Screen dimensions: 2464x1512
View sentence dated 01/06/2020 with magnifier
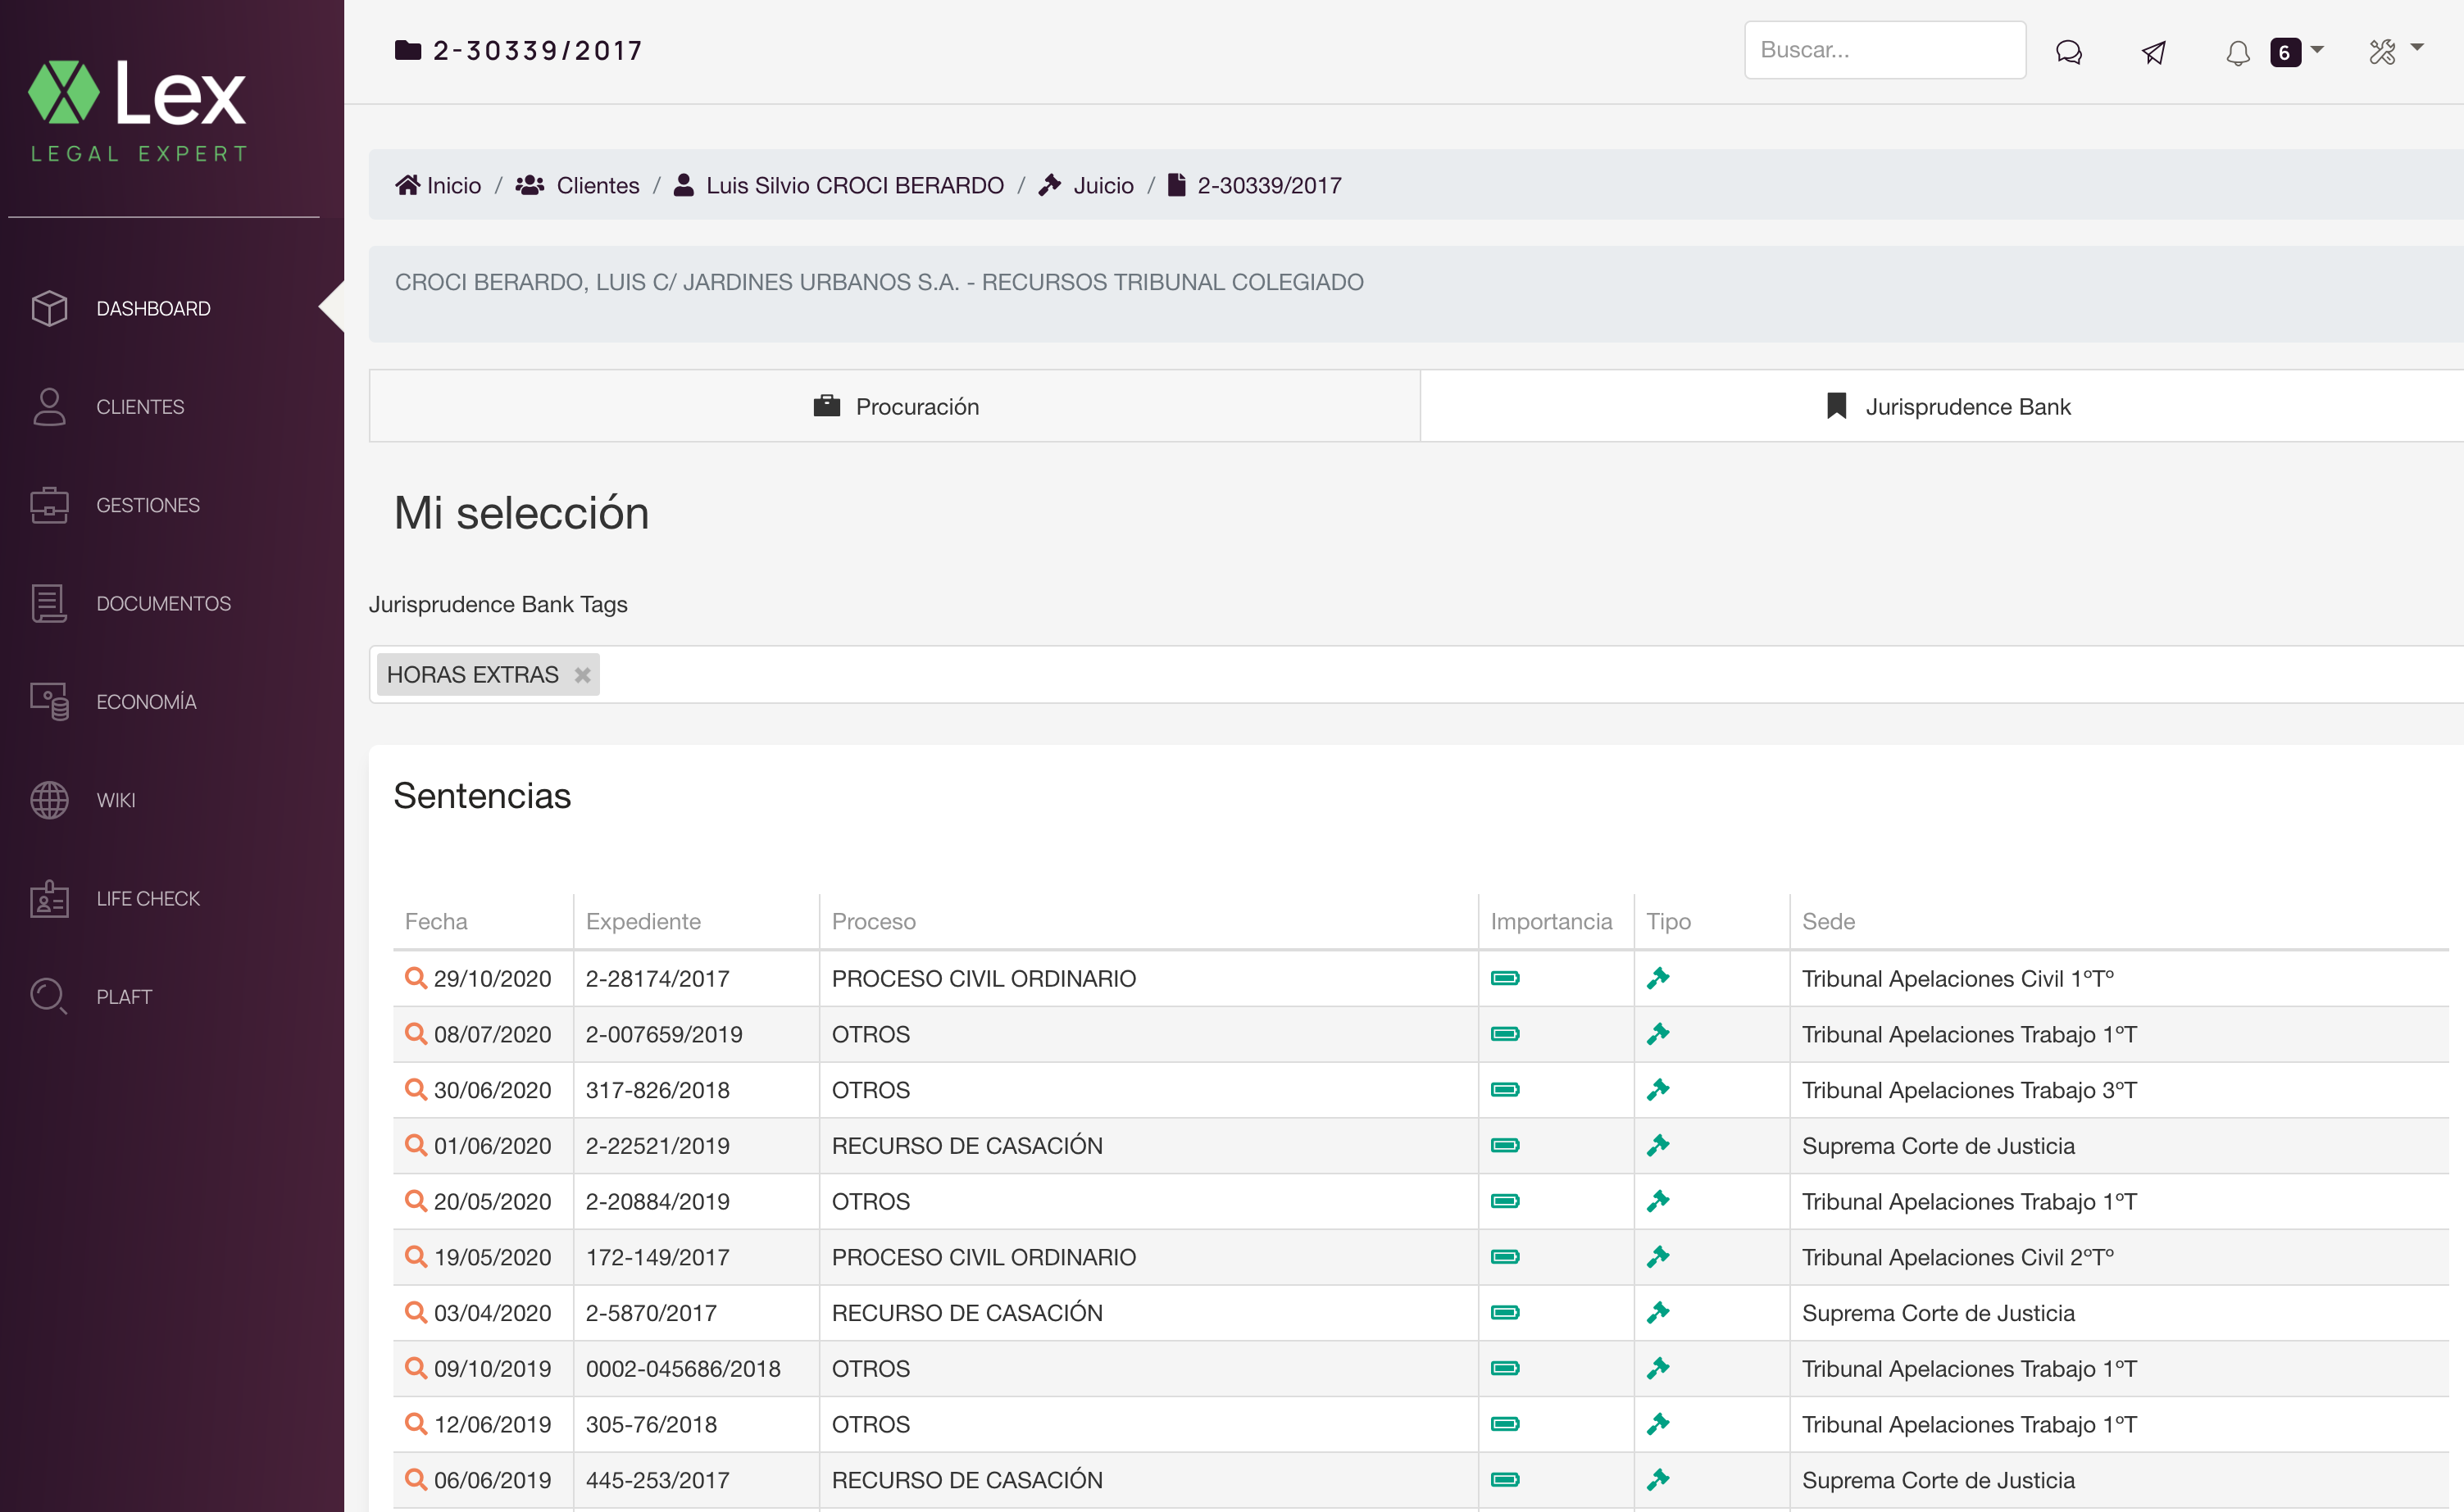click(x=416, y=1144)
